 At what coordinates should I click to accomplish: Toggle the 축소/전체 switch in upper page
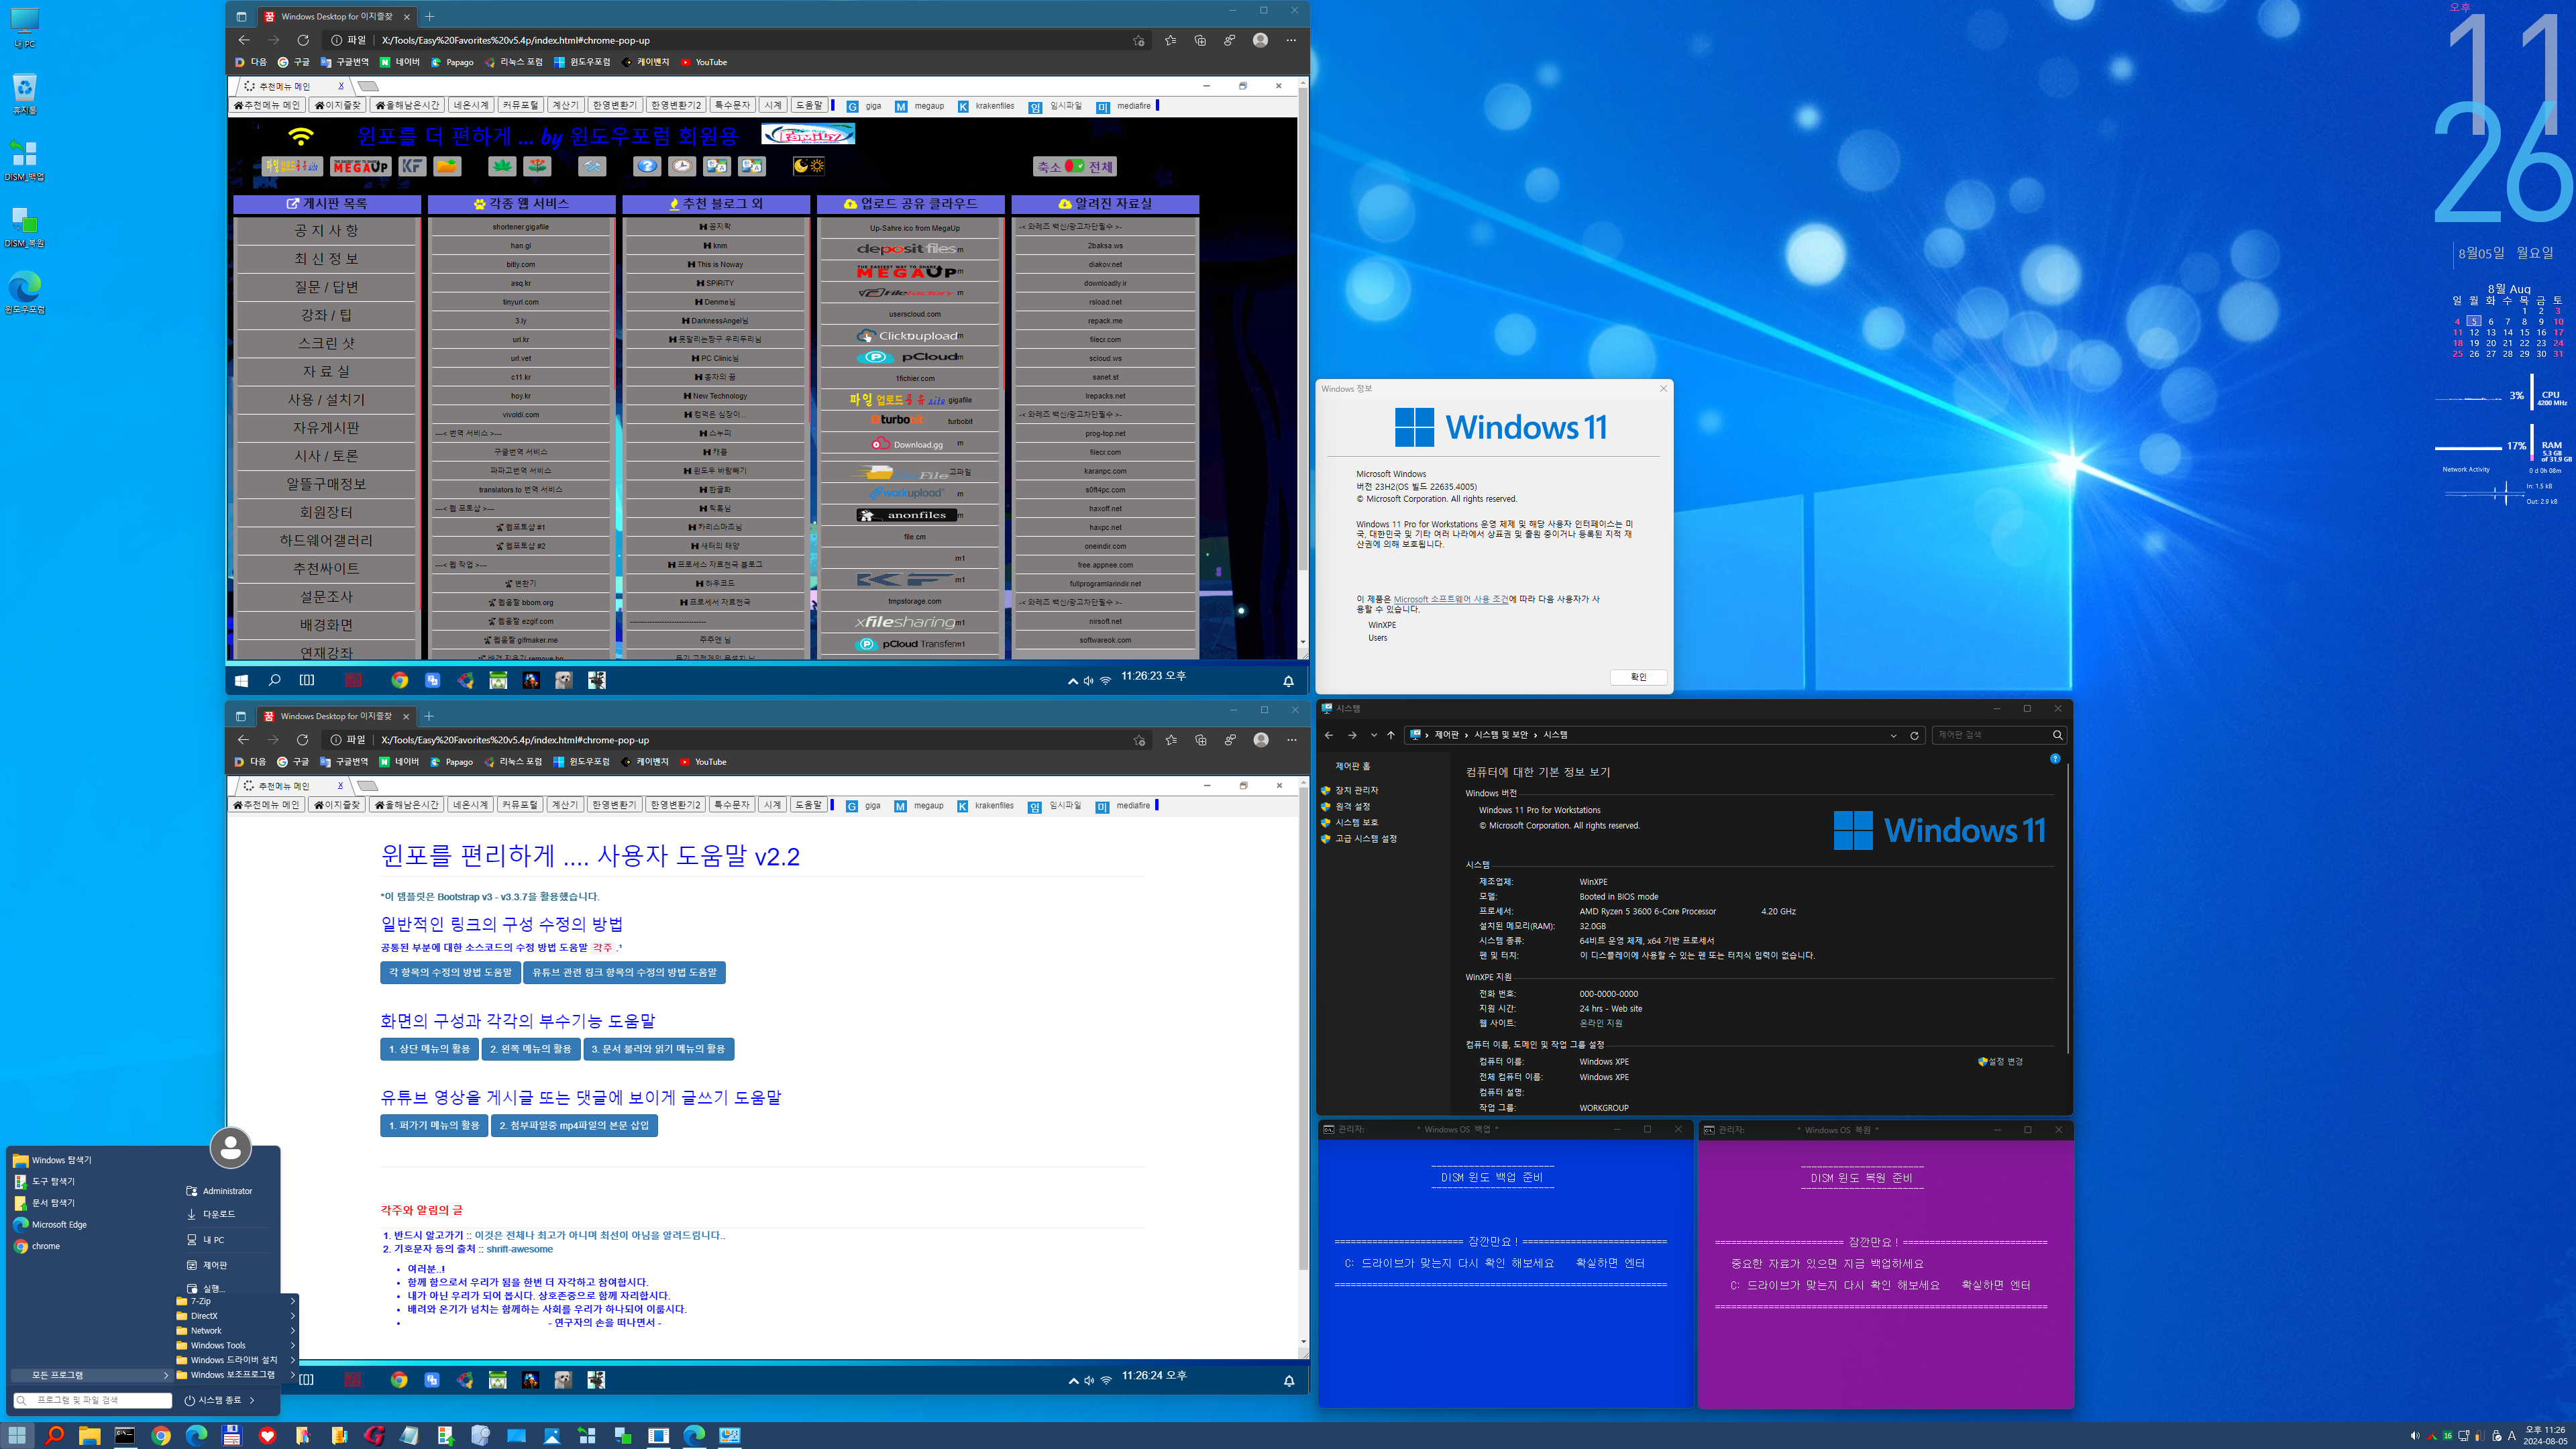tap(1075, 166)
